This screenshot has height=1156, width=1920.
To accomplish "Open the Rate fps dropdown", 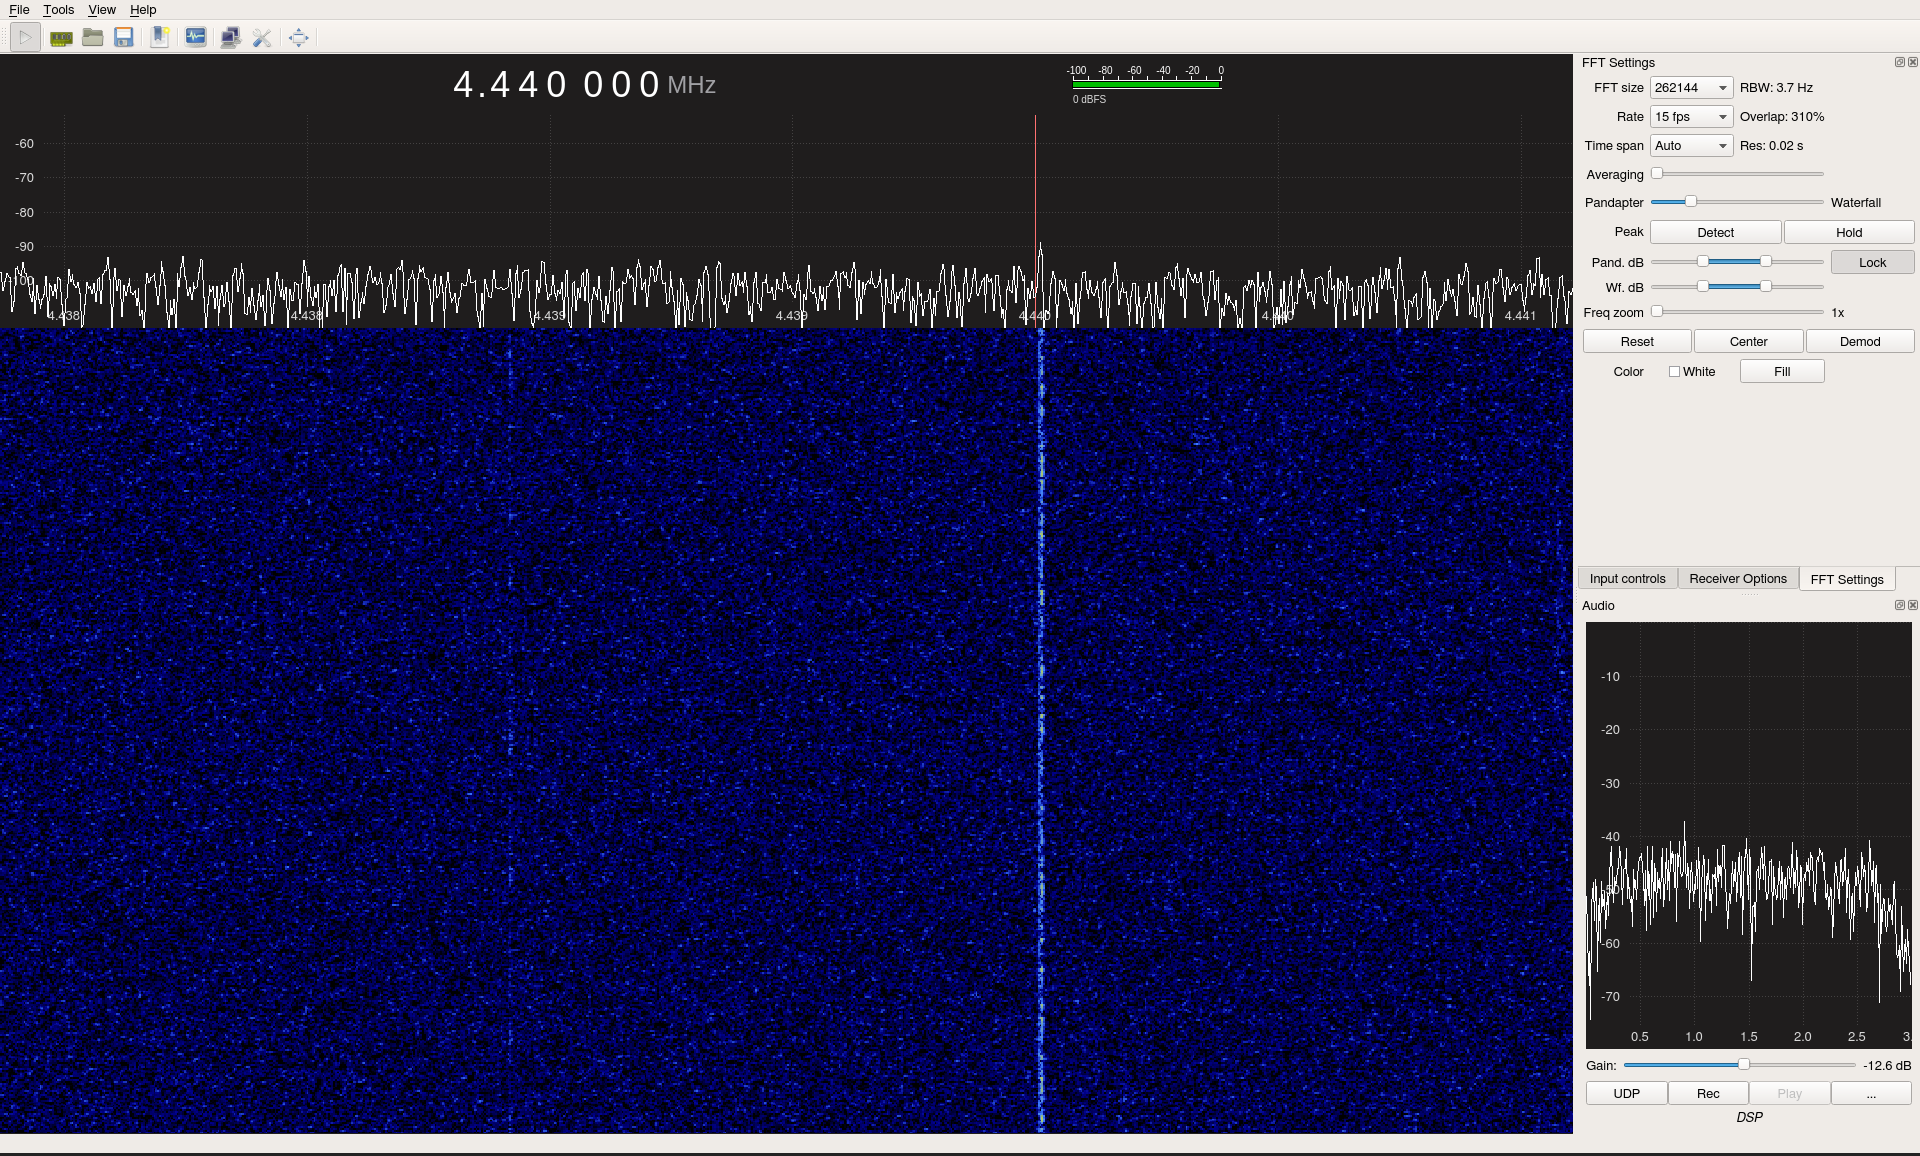I will [1691, 117].
